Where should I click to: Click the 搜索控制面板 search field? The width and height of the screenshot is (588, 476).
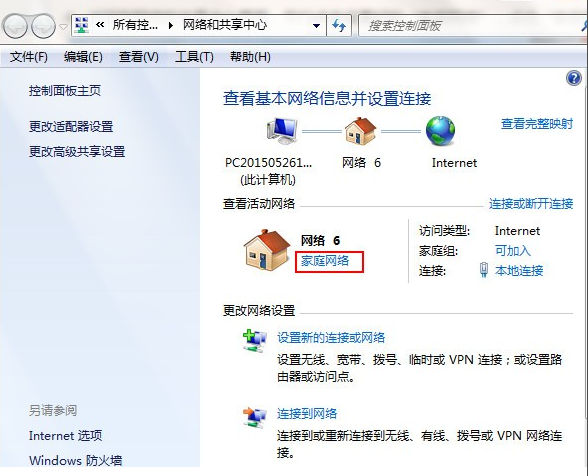[469, 26]
